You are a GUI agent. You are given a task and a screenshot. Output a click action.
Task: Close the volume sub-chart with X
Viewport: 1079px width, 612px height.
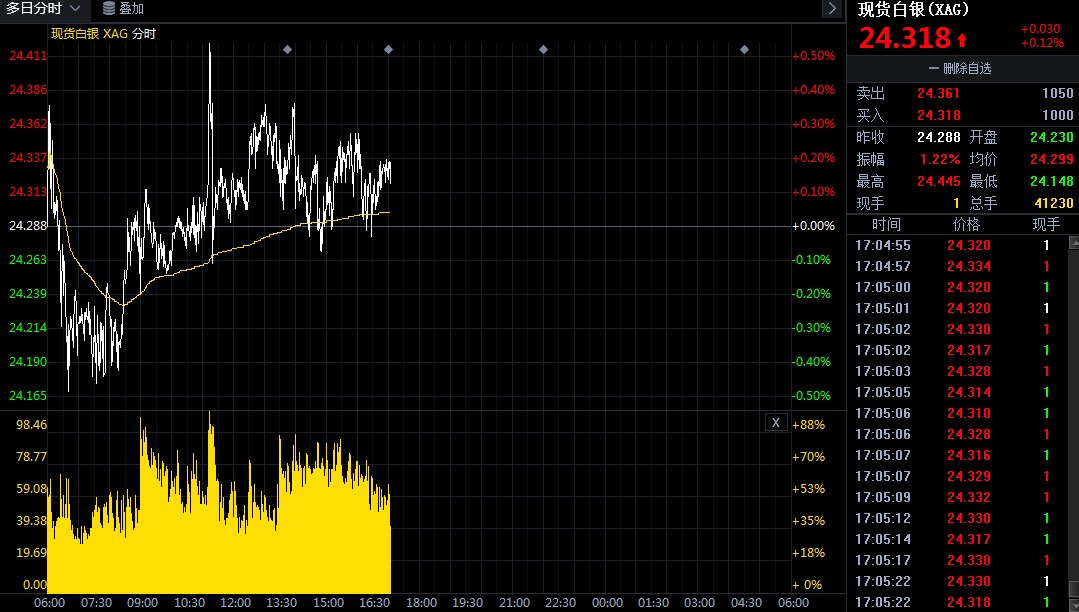click(776, 423)
